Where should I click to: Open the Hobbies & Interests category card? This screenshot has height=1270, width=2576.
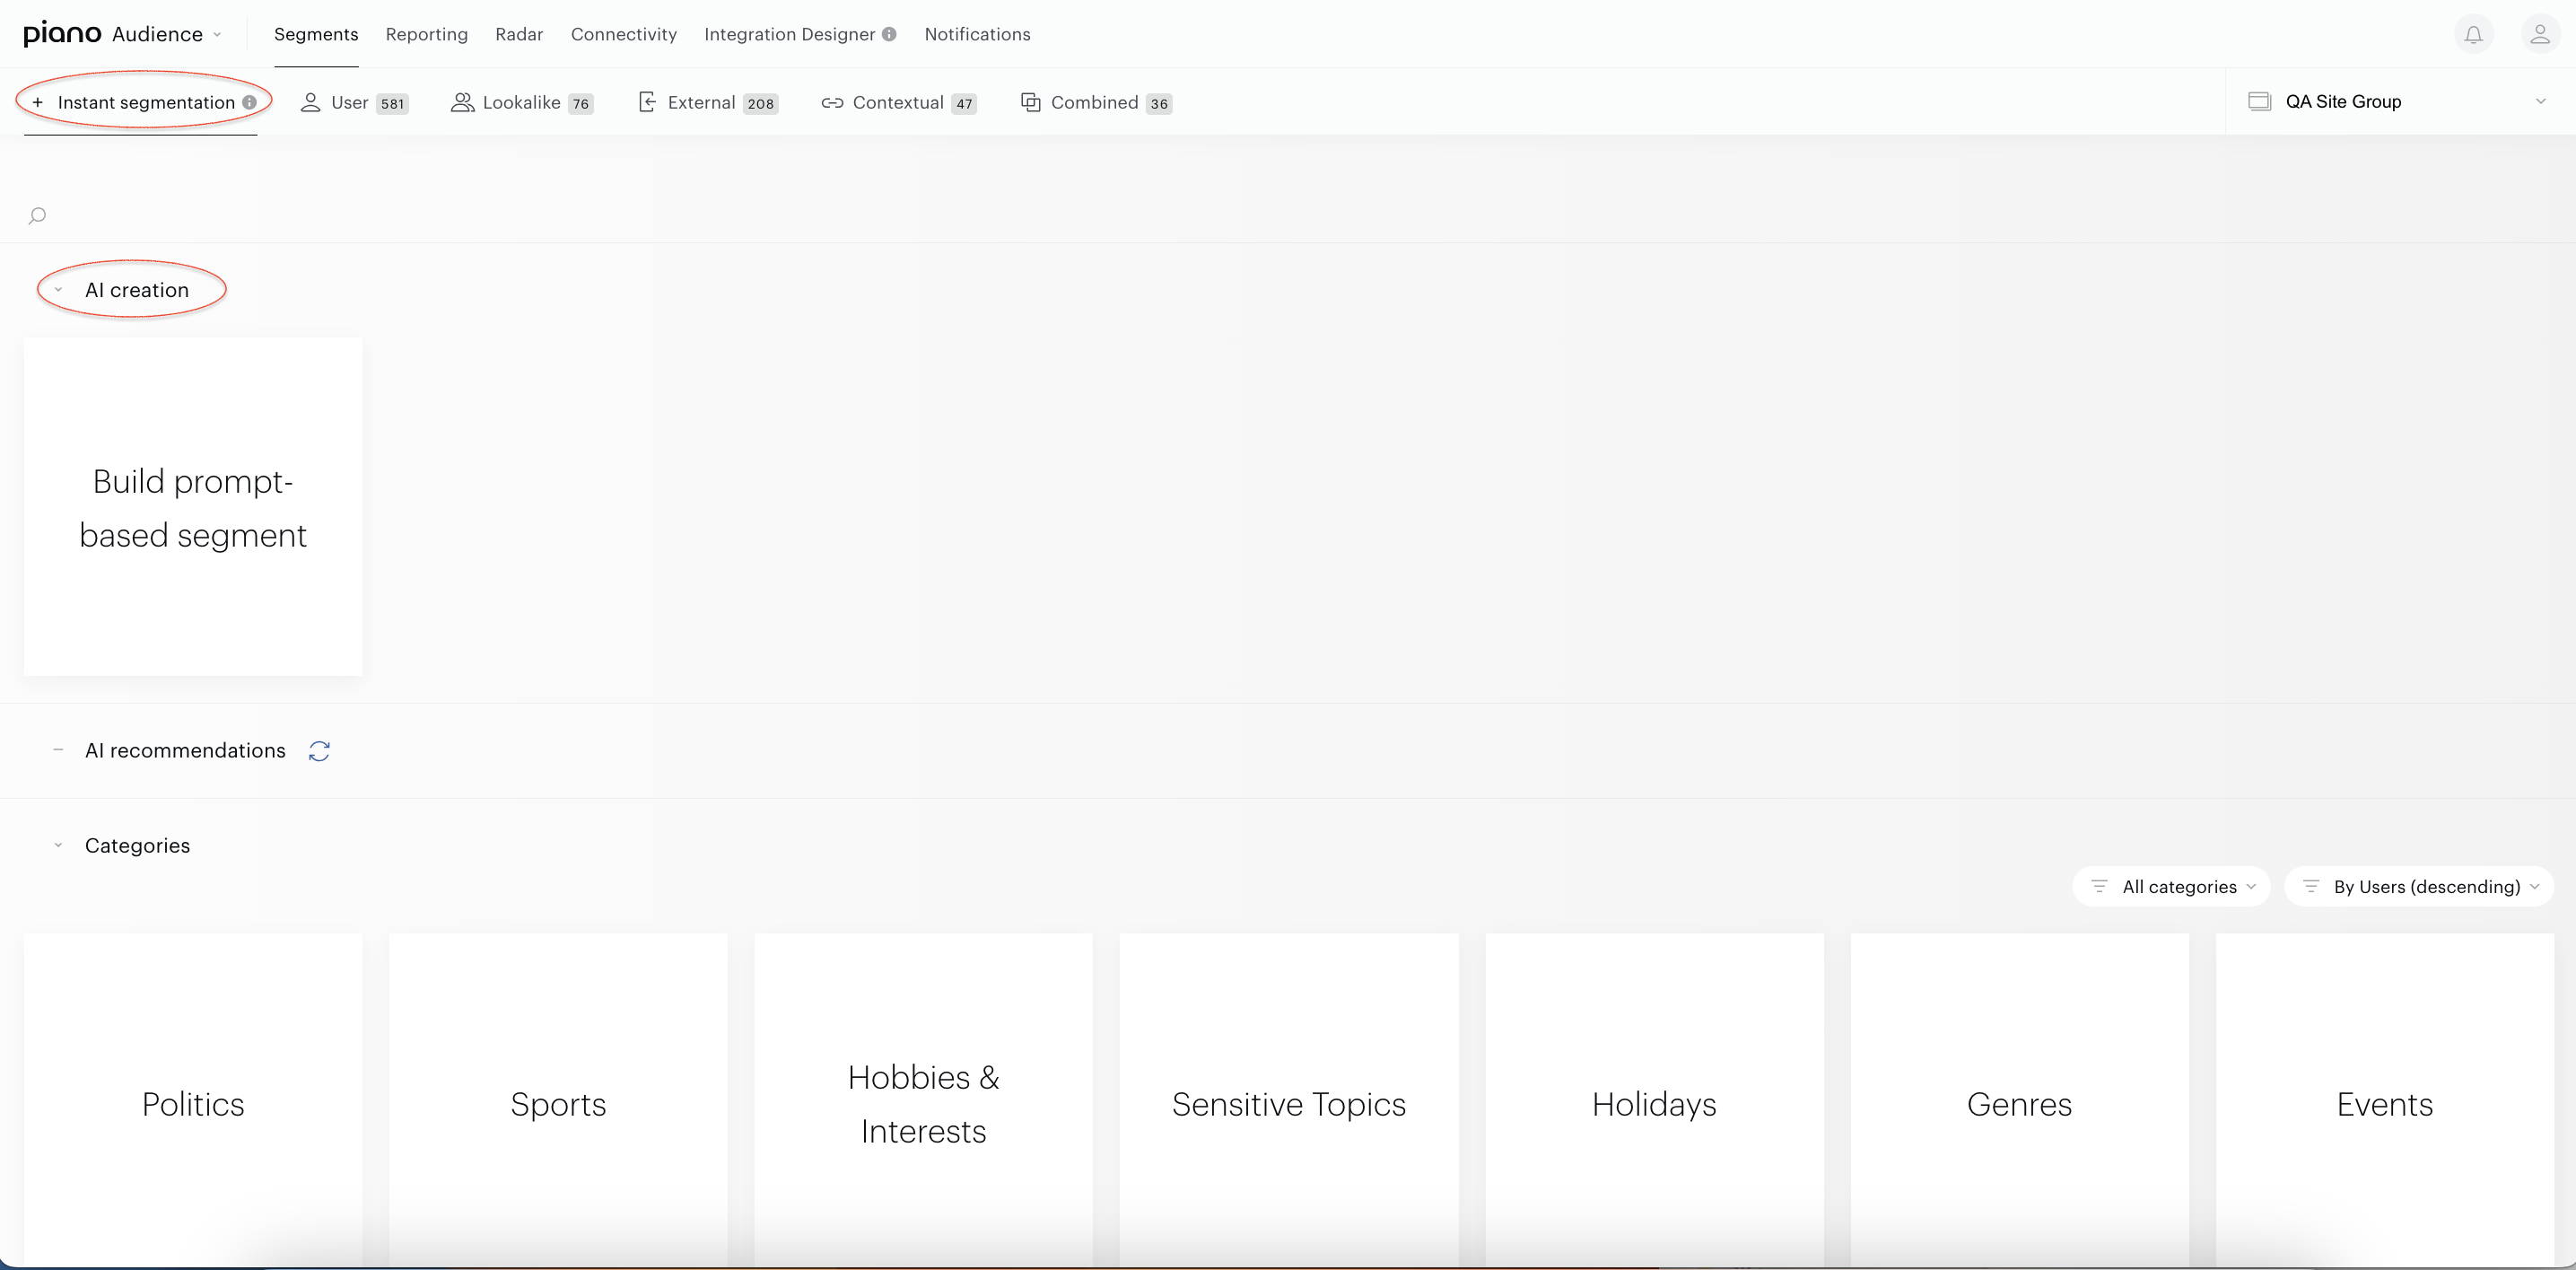(x=923, y=1100)
